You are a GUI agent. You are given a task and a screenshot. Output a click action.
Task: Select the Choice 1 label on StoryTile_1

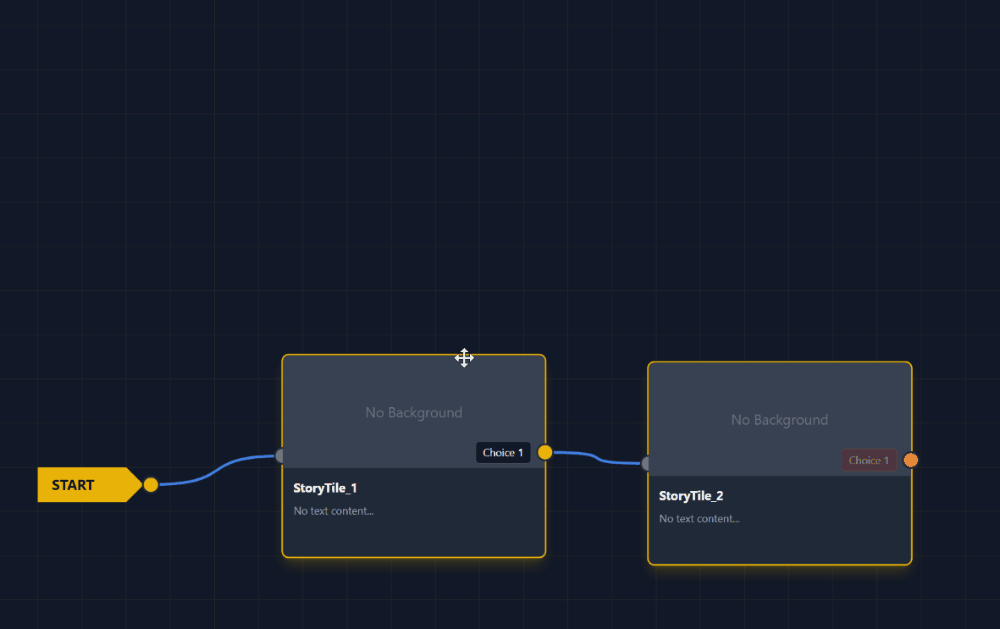[502, 453]
